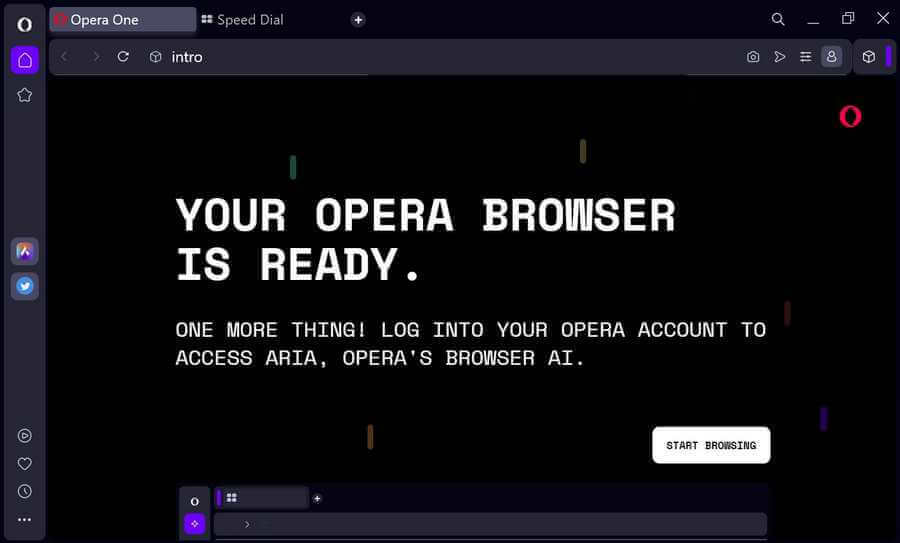The image size is (900, 543).
Task: Open a new tab with plus button
Action: pos(358,20)
